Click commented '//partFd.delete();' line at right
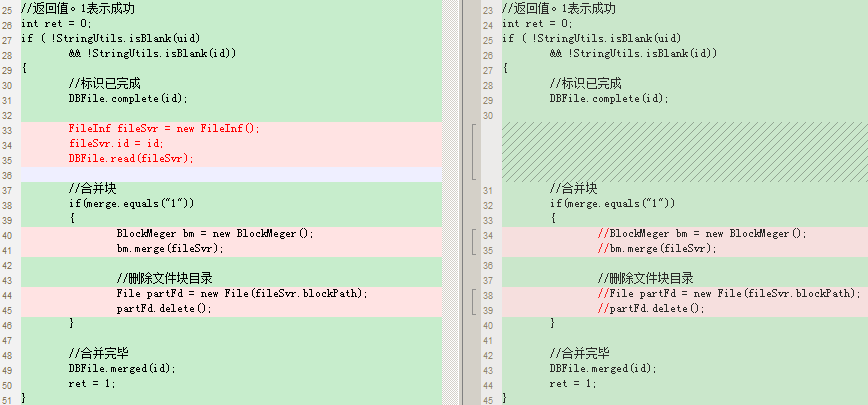This screenshot has height=405, width=868. point(651,308)
